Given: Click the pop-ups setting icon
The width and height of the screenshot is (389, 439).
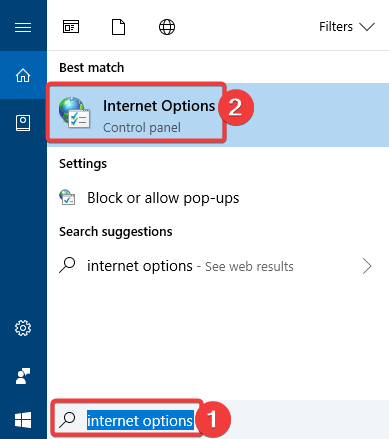Looking at the screenshot, I should point(67,197).
